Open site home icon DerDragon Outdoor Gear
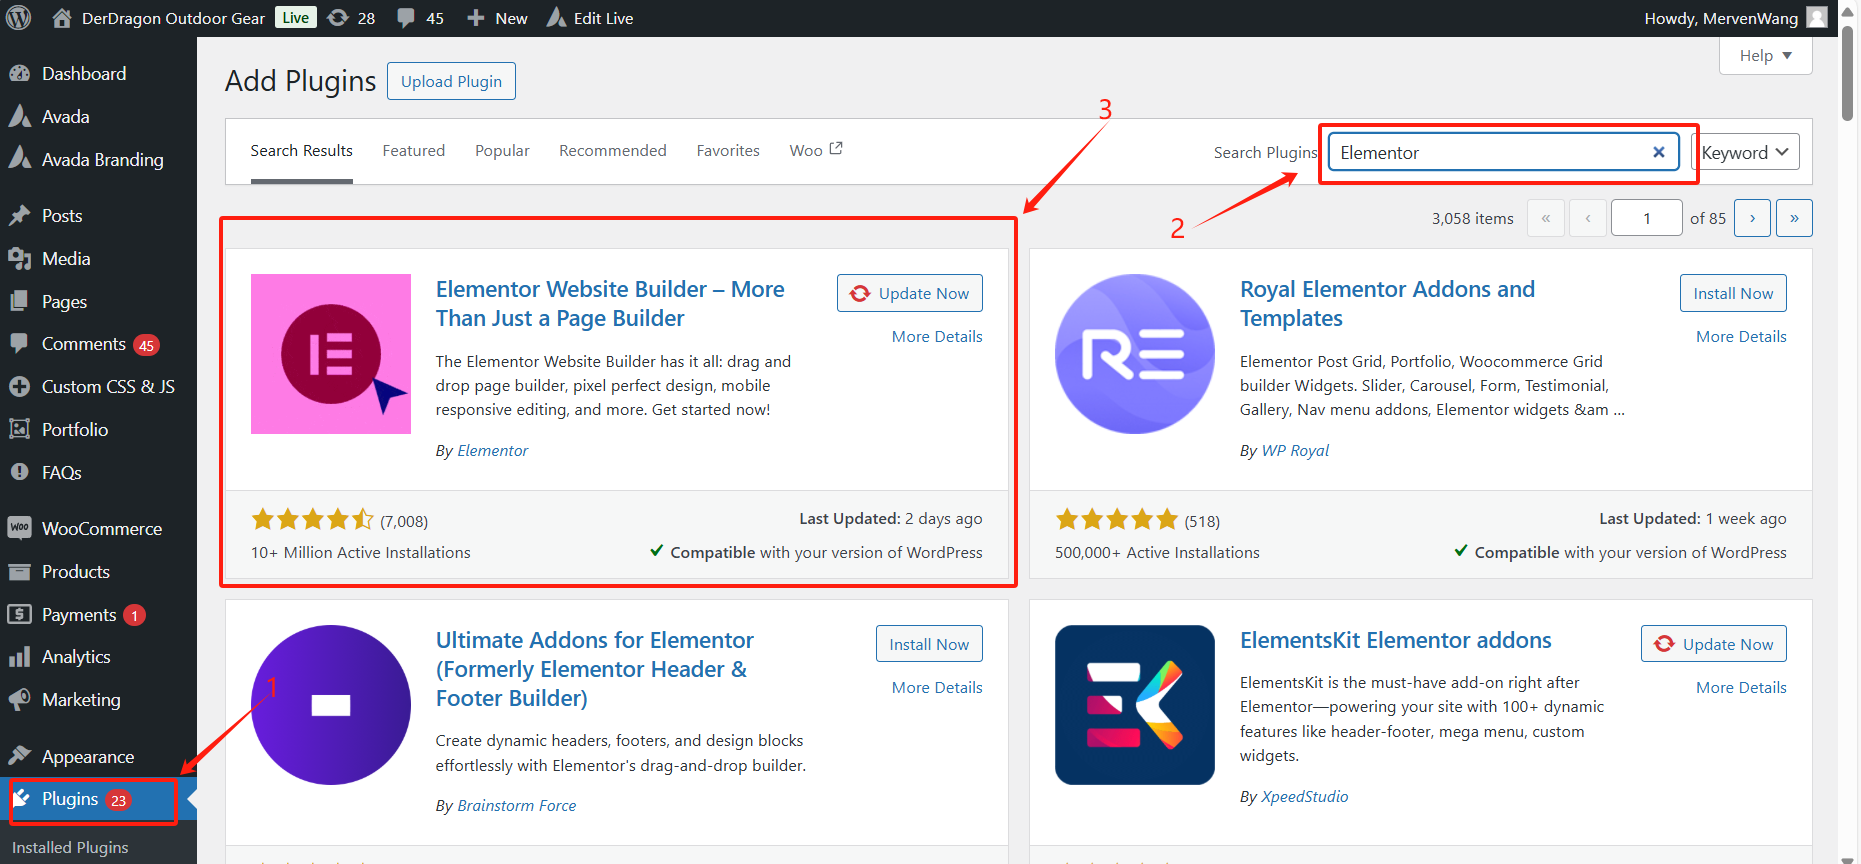This screenshot has height=864, width=1861. tap(62, 18)
